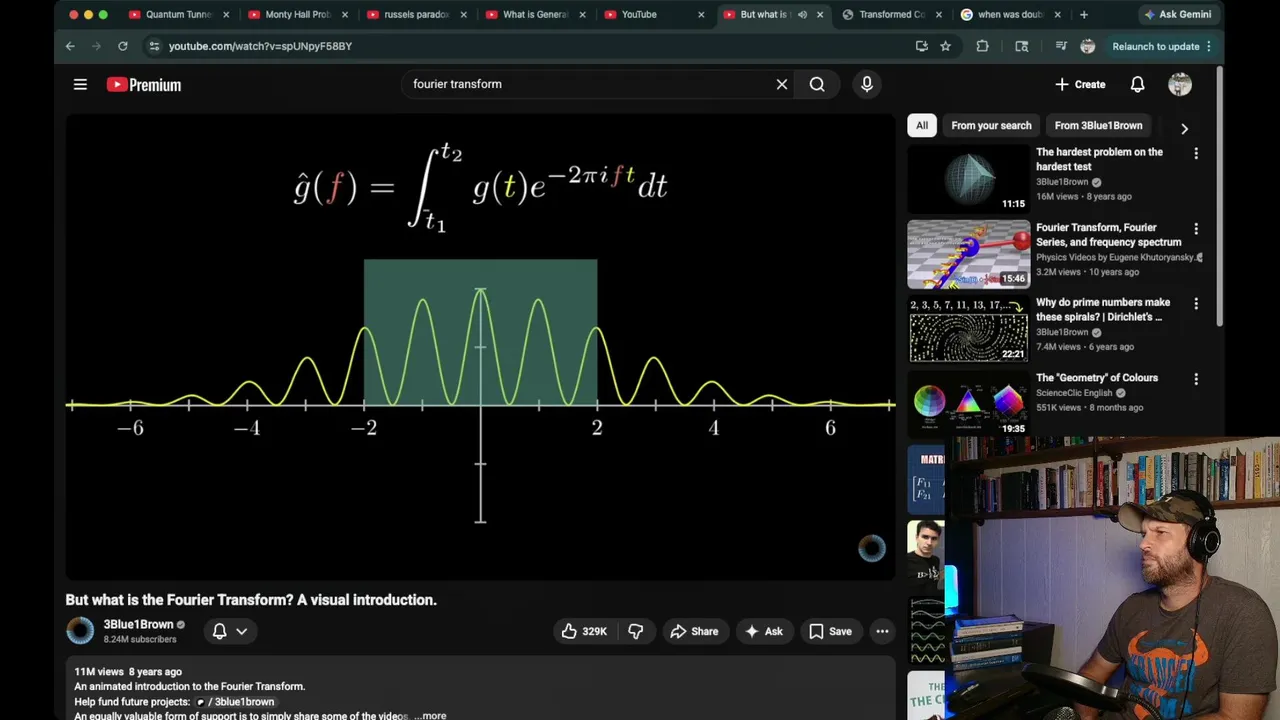Open more actions ellipsis under the video

point(882,631)
